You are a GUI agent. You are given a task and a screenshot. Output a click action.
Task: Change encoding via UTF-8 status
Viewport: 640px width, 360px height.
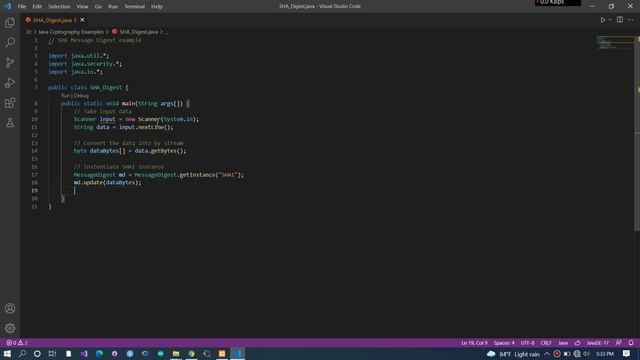click(x=527, y=343)
